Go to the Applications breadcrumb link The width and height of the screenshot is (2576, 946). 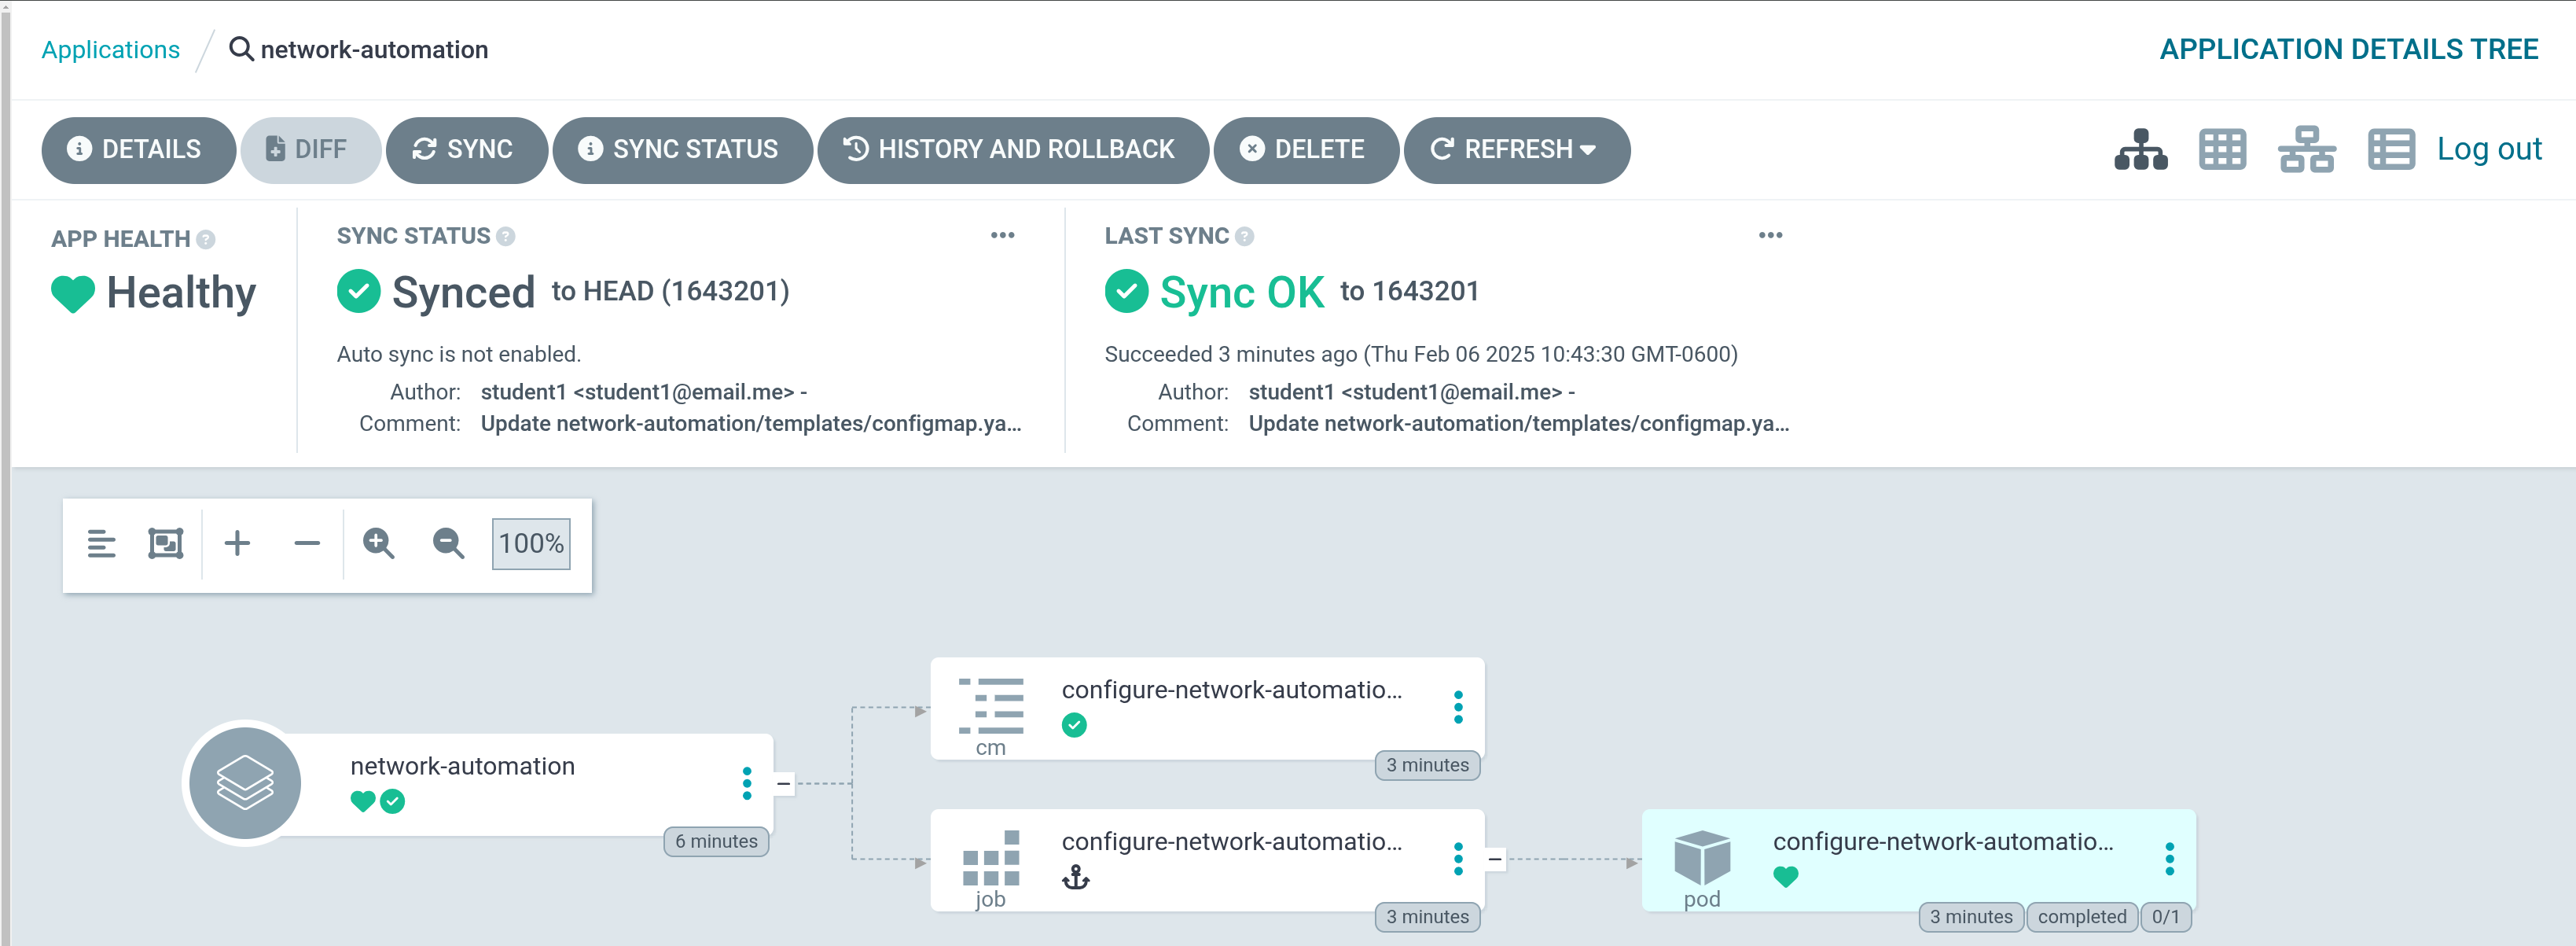point(110,50)
